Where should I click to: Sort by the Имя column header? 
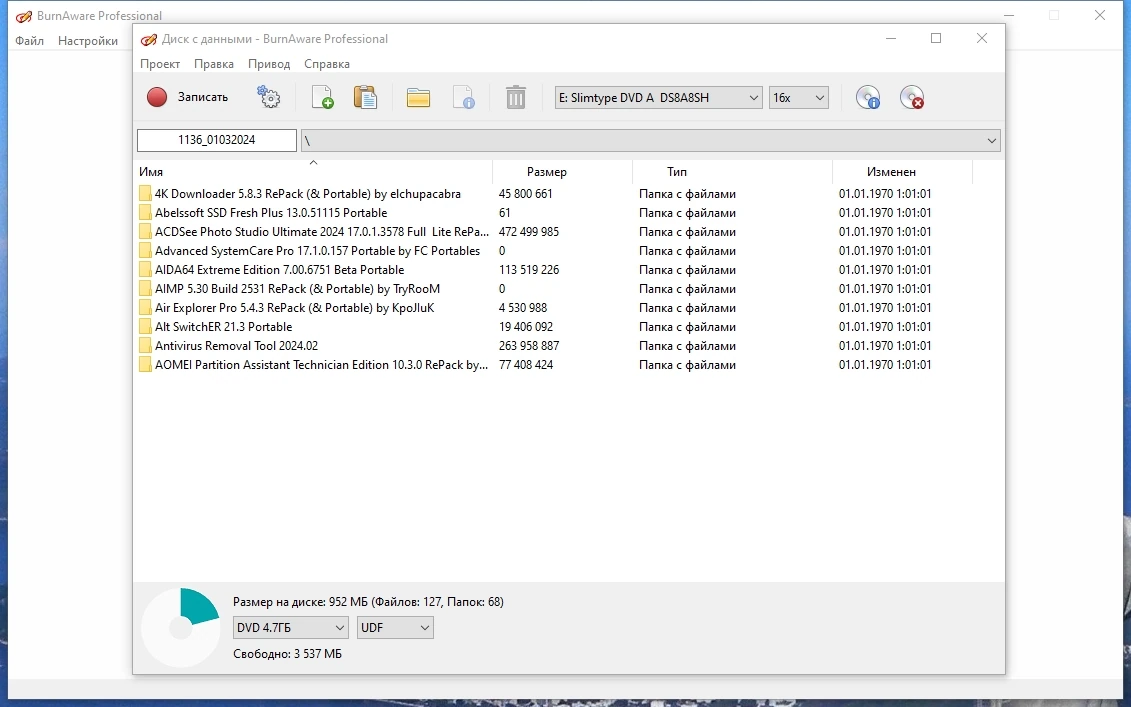click(x=313, y=172)
